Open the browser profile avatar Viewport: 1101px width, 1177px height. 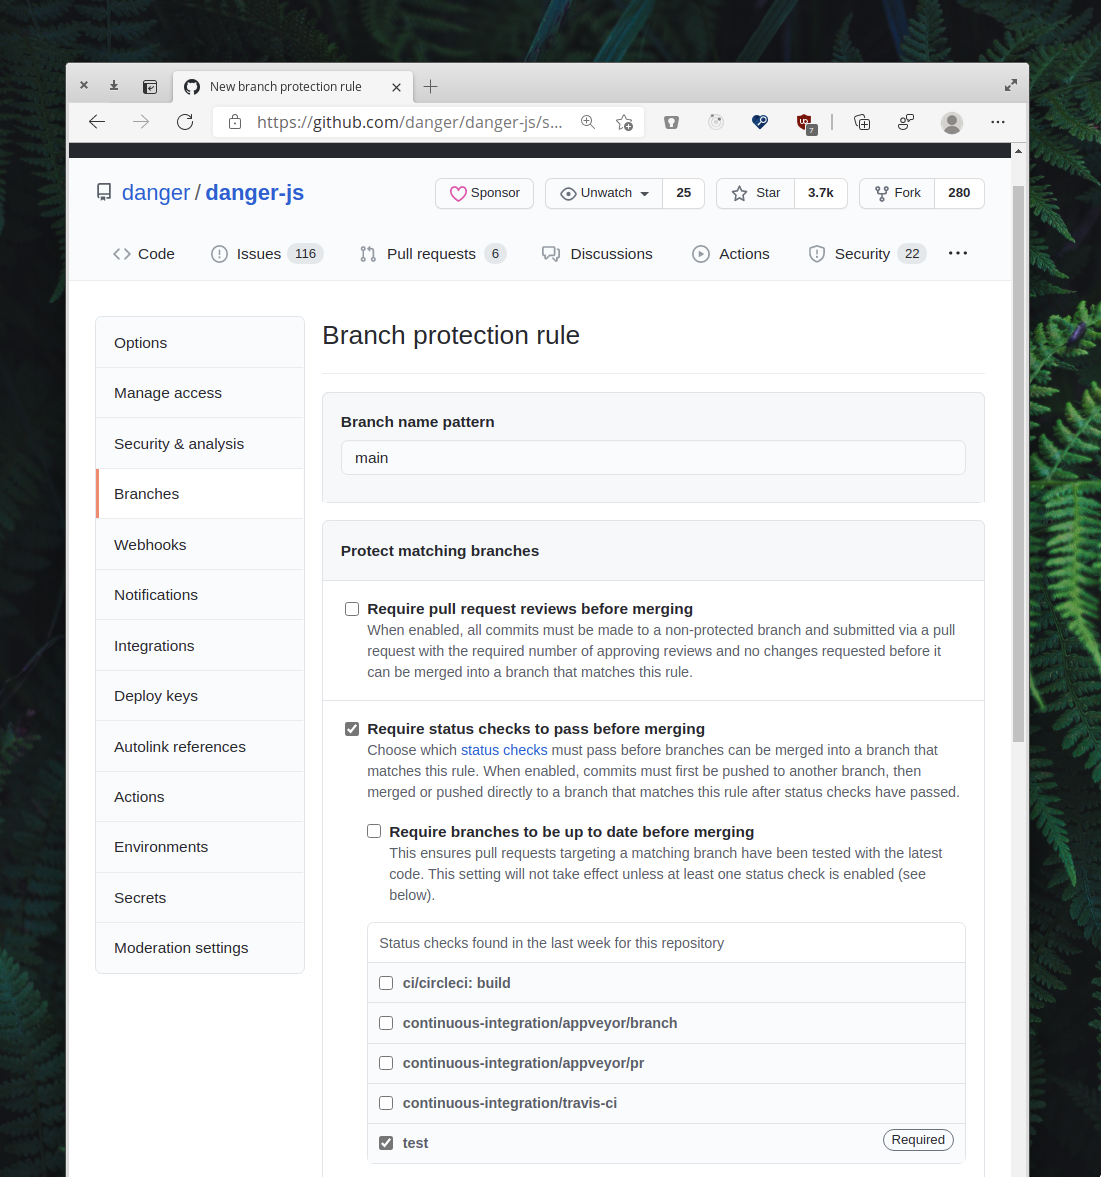pos(952,122)
